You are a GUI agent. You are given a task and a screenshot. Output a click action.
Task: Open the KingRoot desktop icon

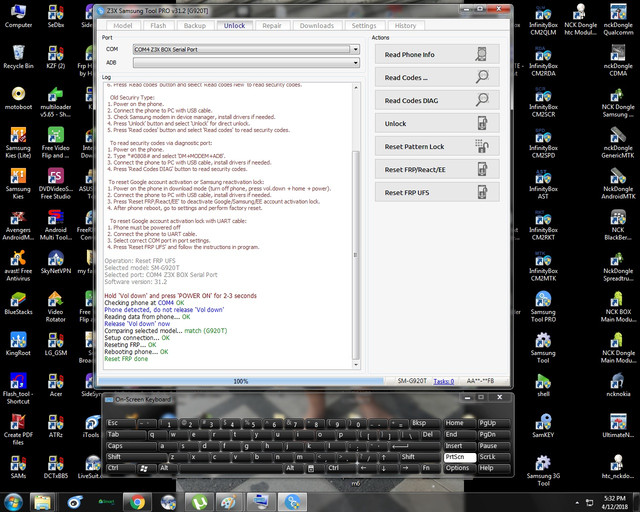pos(18,344)
